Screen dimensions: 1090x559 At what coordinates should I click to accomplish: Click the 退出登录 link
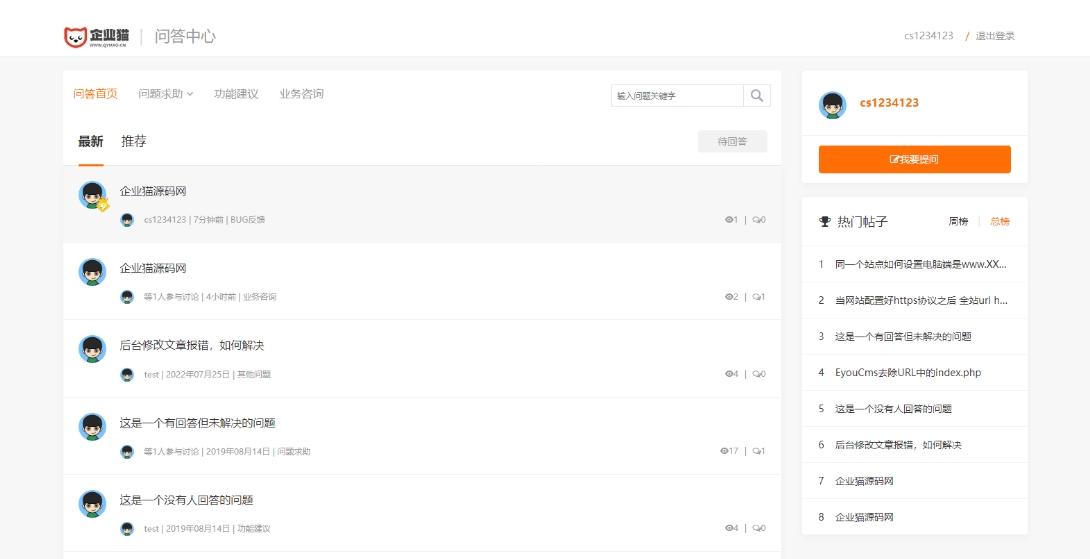[x=995, y=36]
